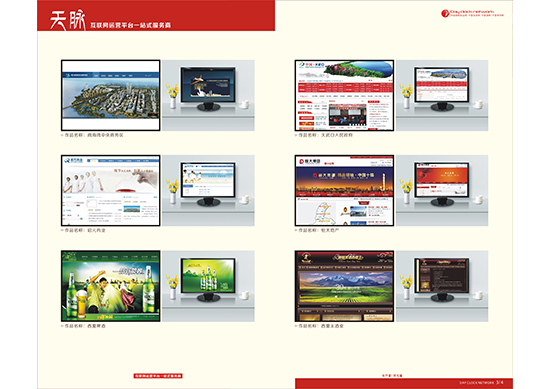The height and width of the screenshot is (389, 550).
Task: Open the pharmaceutical site screenshot with white-coat staff
Action: point(110,190)
